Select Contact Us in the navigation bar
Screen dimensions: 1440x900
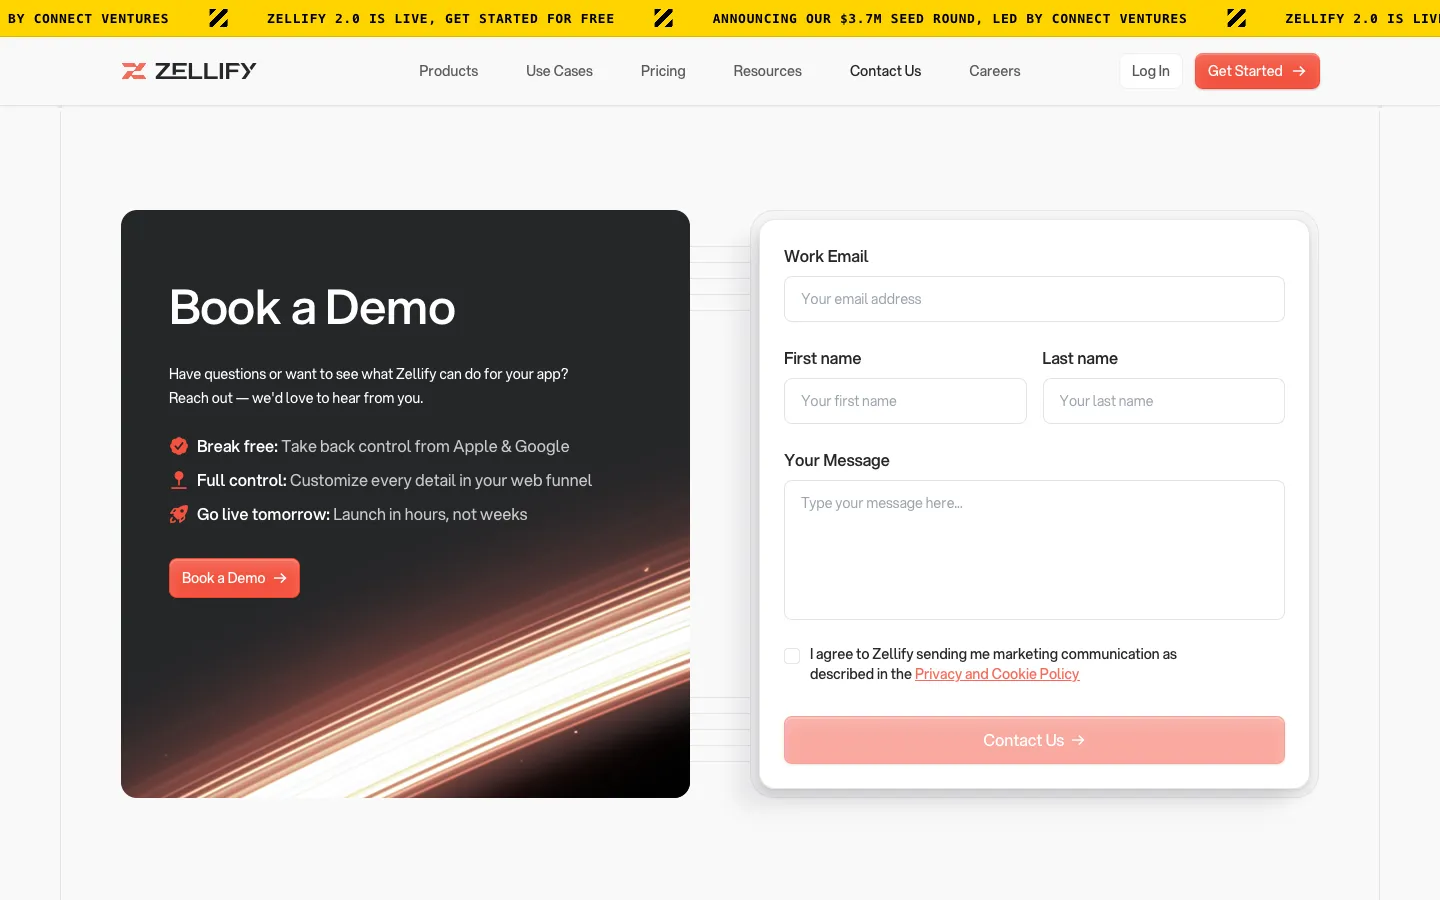point(885,71)
